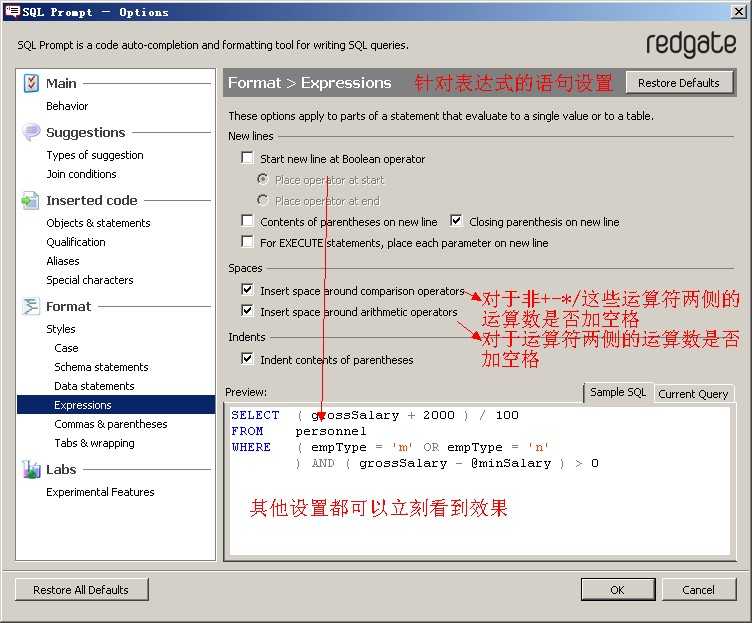Open the Aliases page
This screenshot has width=752, height=623.
pos(63,261)
